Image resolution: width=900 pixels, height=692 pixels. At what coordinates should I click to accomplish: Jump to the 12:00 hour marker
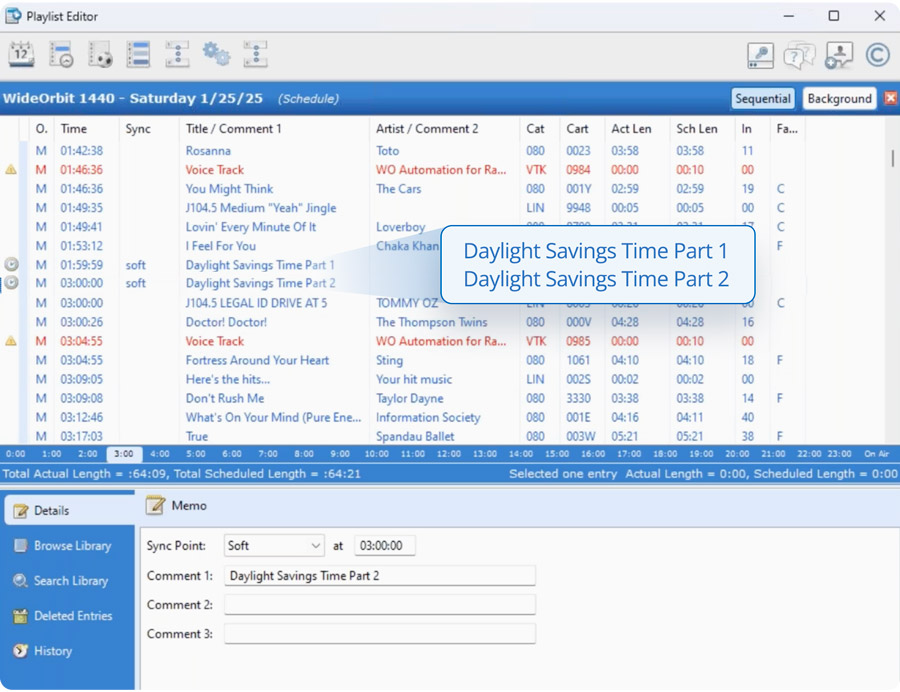pos(449,454)
